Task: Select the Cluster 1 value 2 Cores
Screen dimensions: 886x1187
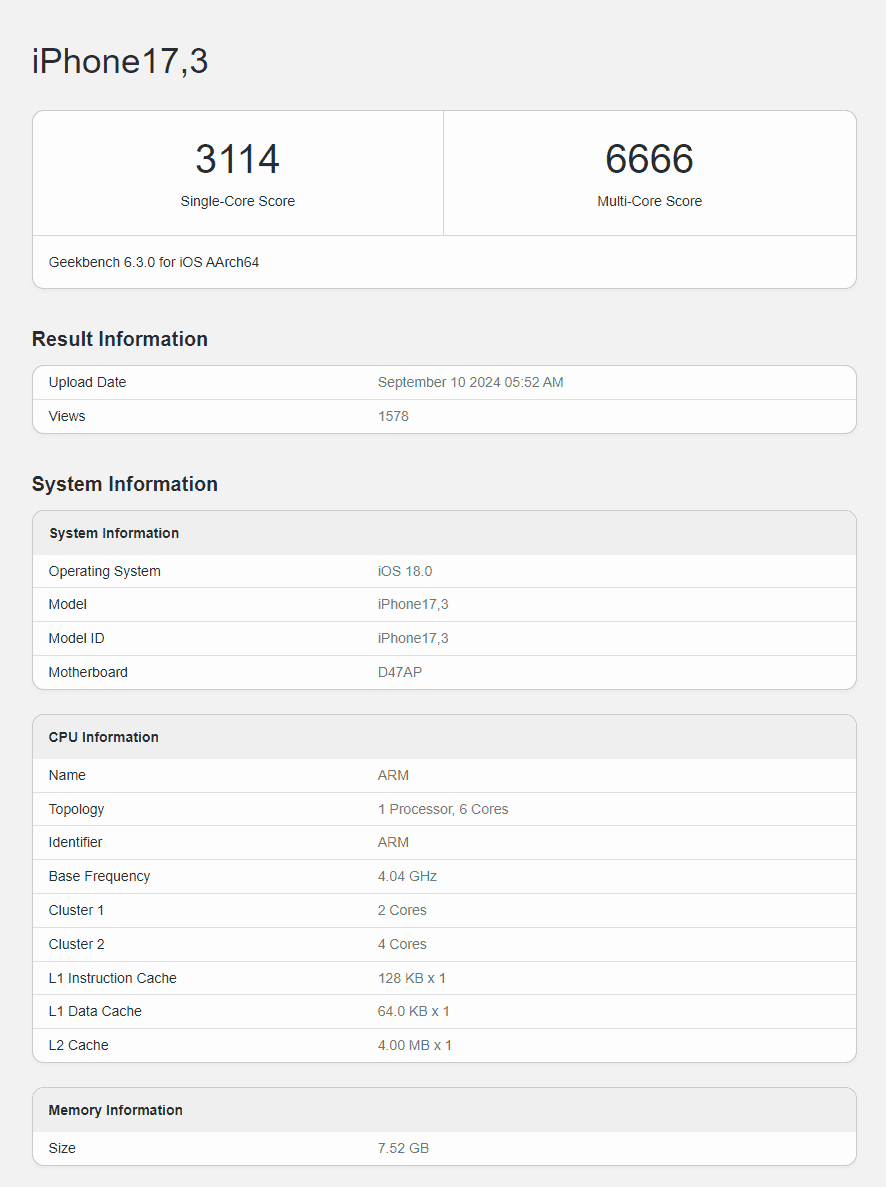Action: tap(402, 910)
